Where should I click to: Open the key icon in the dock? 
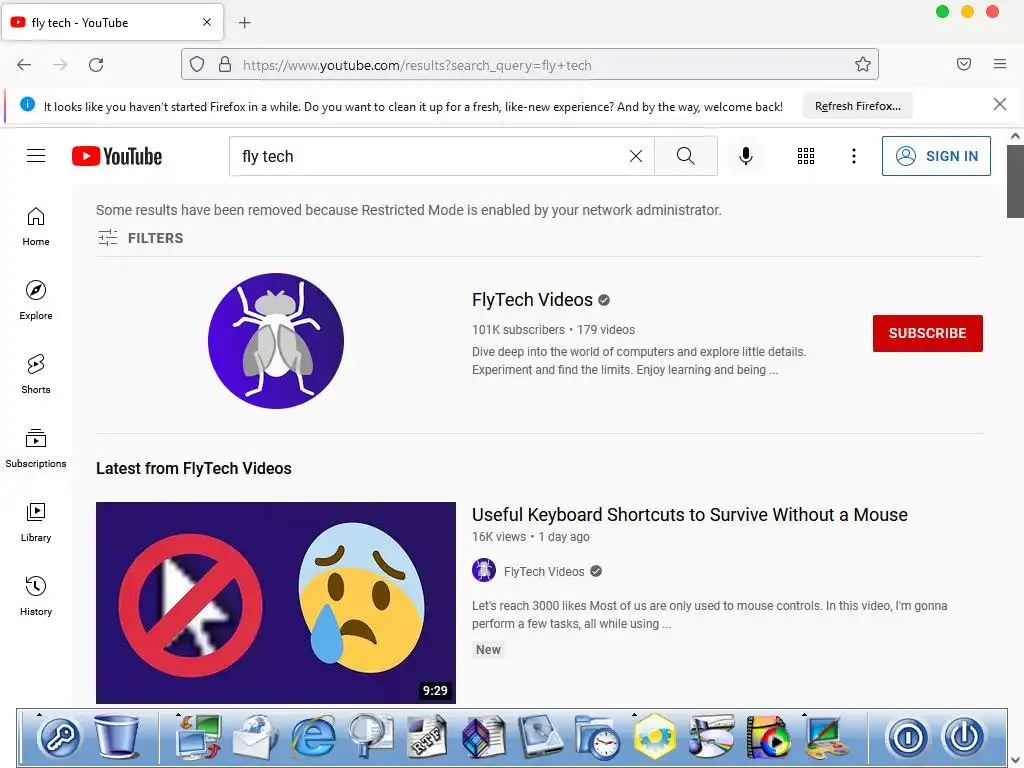(x=60, y=738)
